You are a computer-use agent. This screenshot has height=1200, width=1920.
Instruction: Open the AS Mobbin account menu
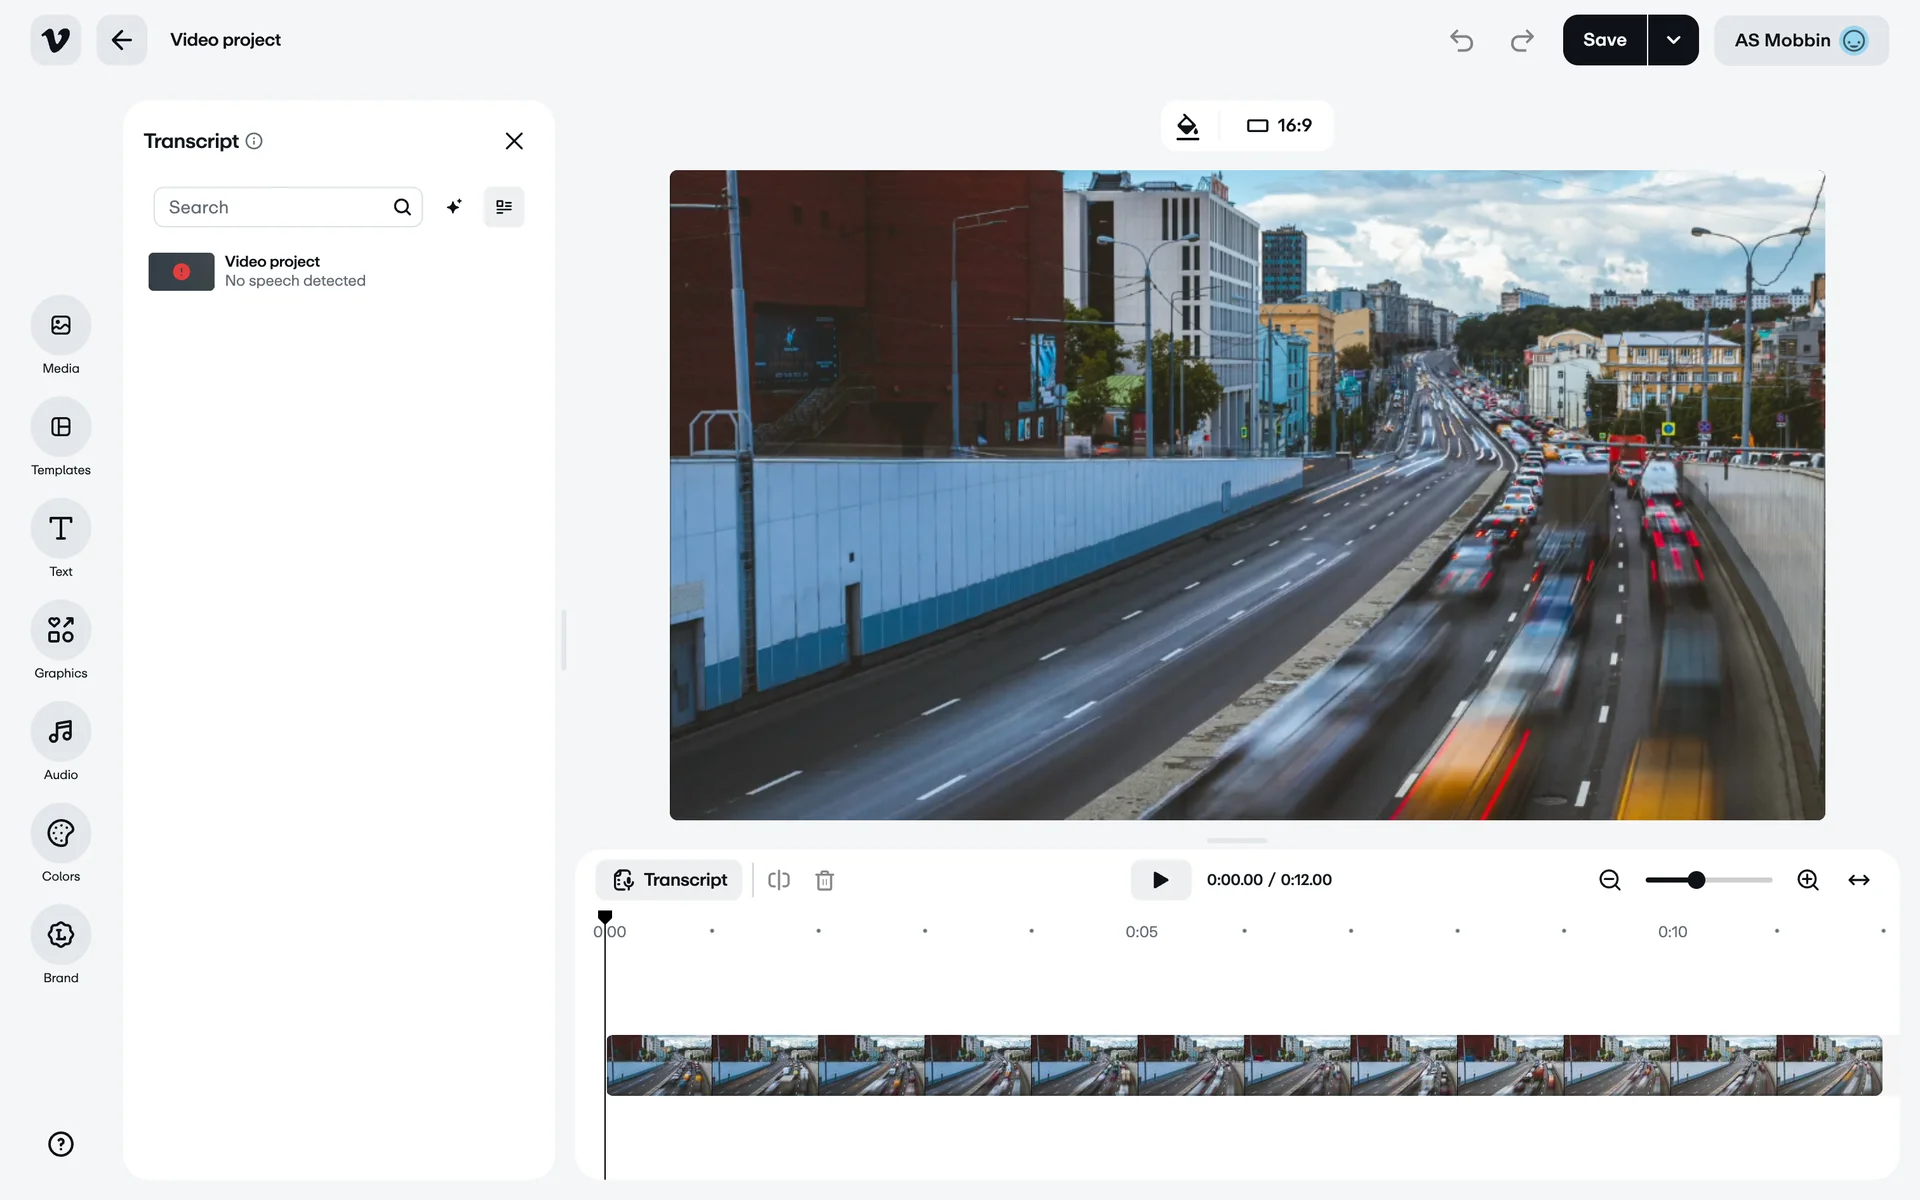tap(1800, 40)
